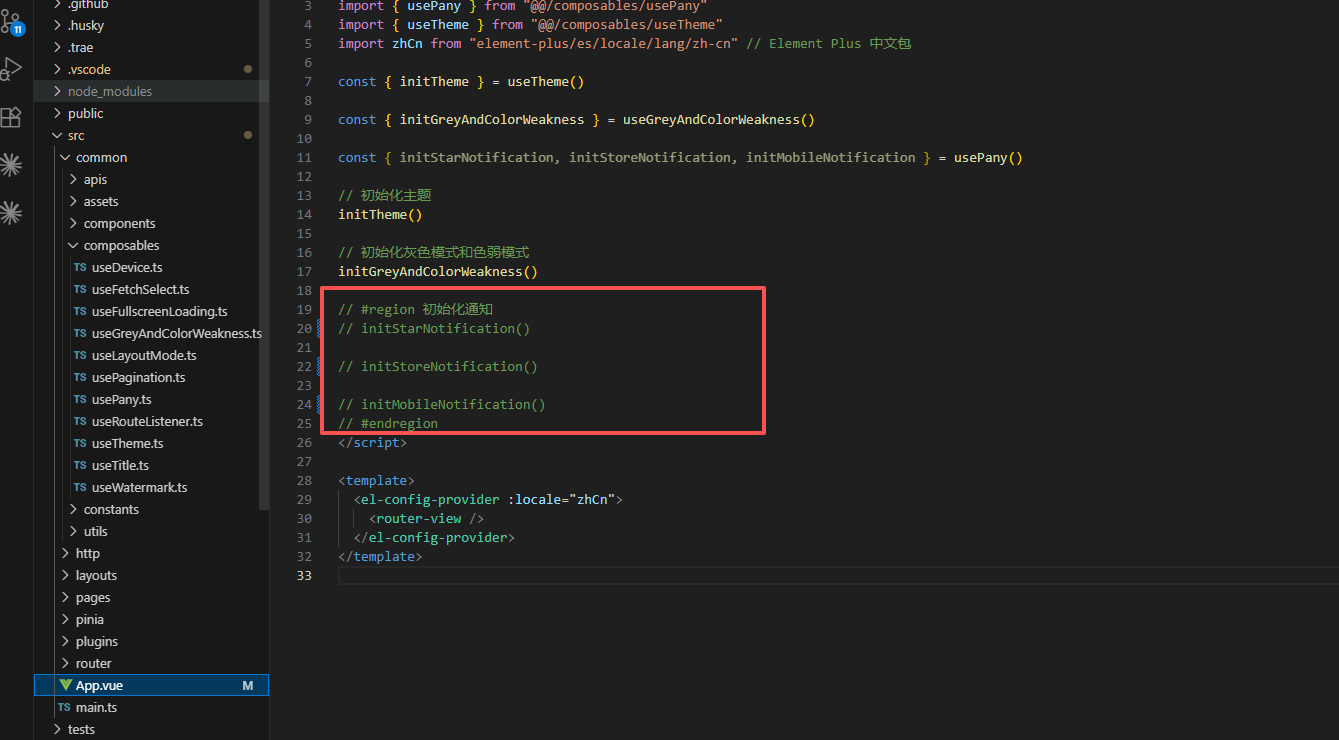Click the initGreyAndColorWeakness() call on line 17
This screenshot has height=740, width=1339.
click(438, 271)
